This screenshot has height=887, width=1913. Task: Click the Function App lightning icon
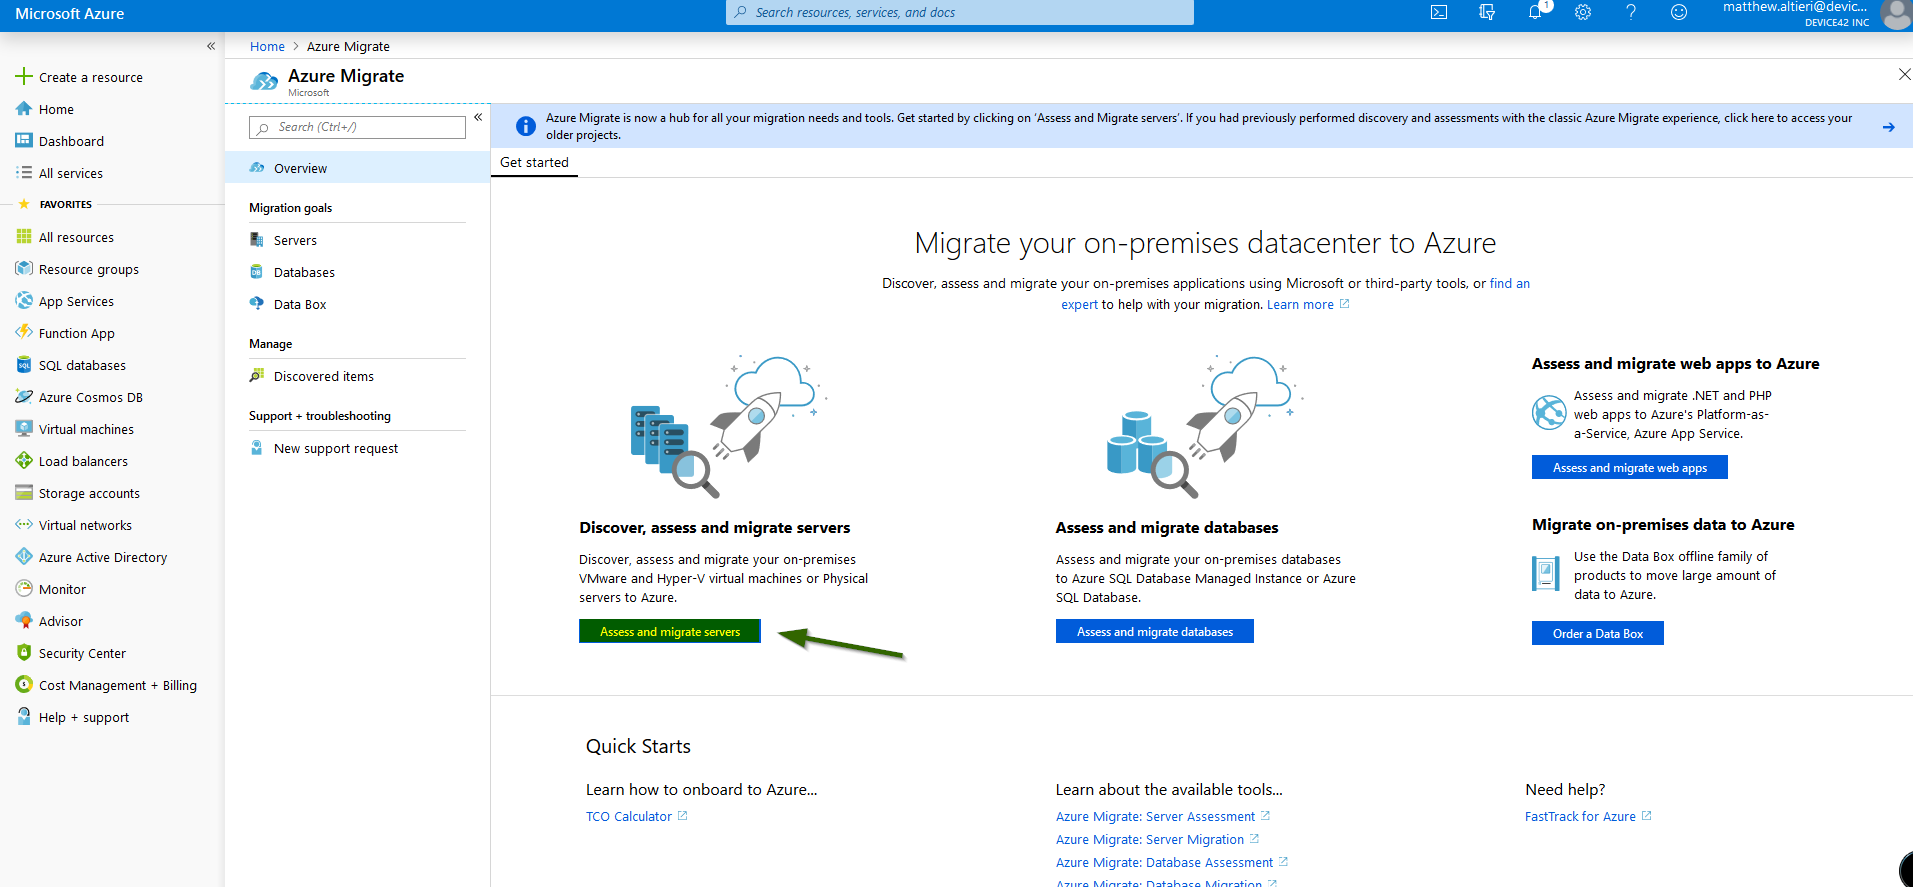point(24,332)
